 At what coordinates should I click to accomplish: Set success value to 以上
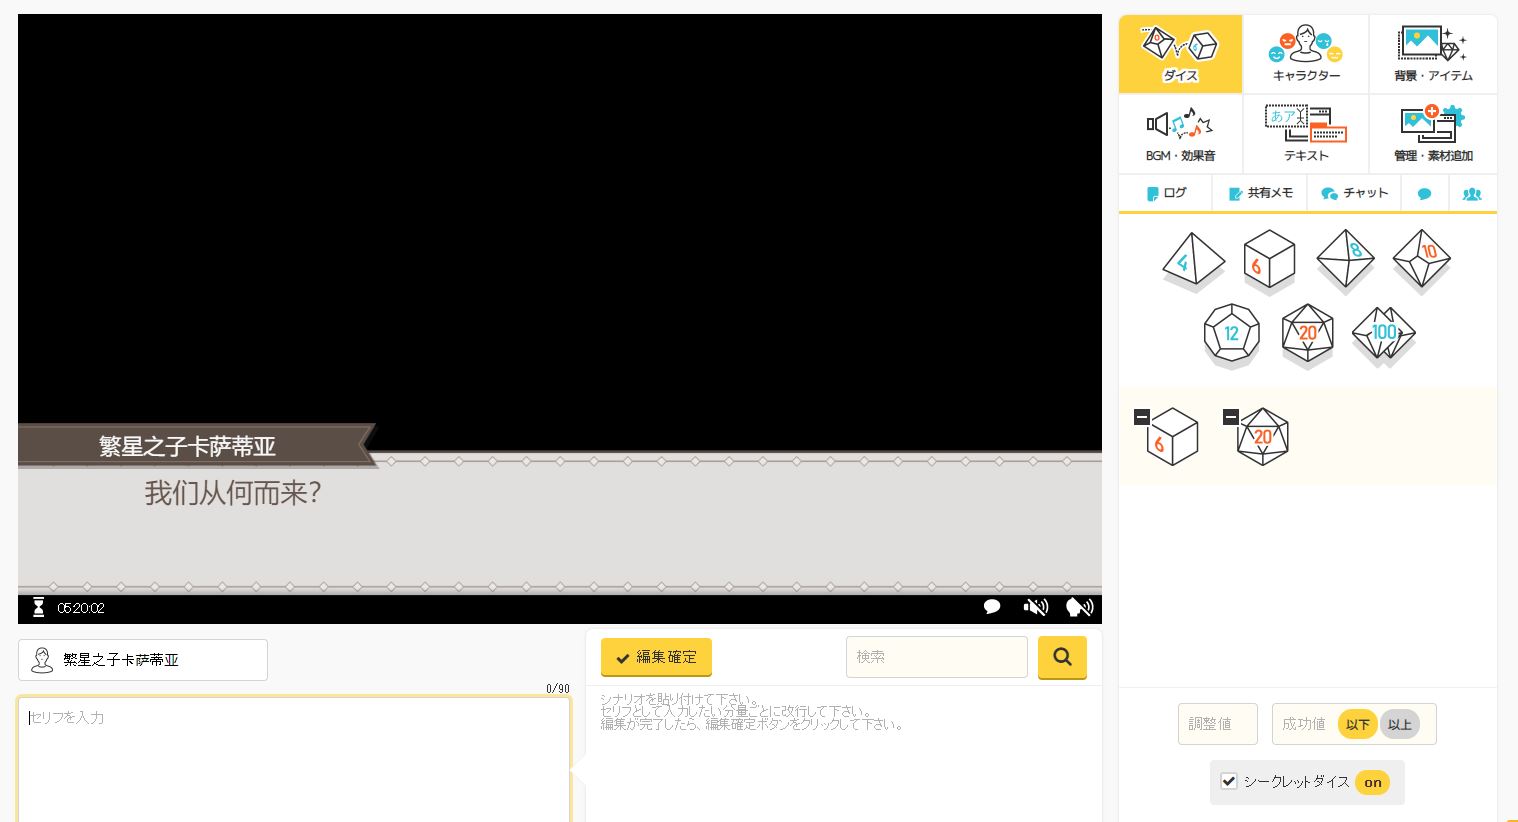(1399, 724)
